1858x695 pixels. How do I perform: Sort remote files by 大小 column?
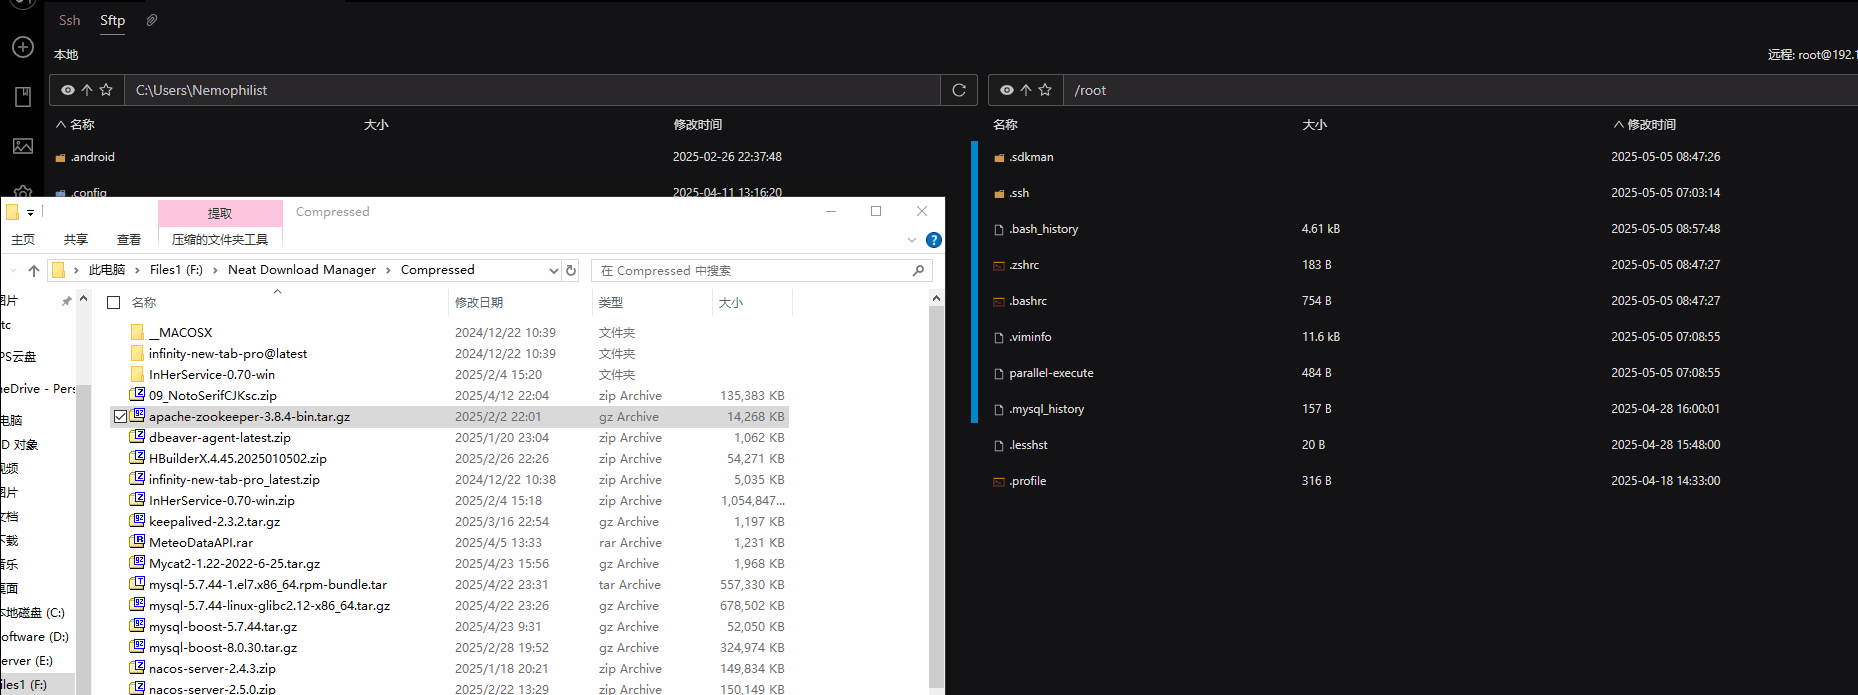click(x=1314, y=125)
